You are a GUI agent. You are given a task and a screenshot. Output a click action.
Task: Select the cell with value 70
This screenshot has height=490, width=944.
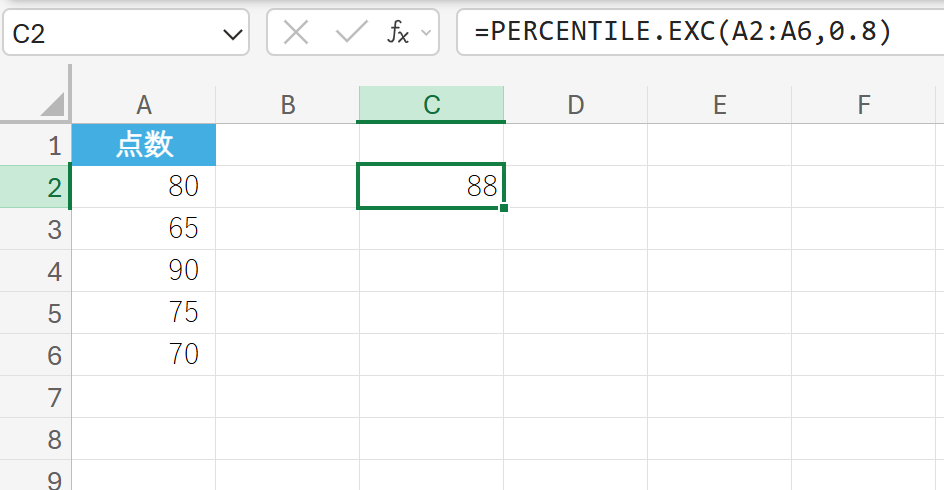144,355
